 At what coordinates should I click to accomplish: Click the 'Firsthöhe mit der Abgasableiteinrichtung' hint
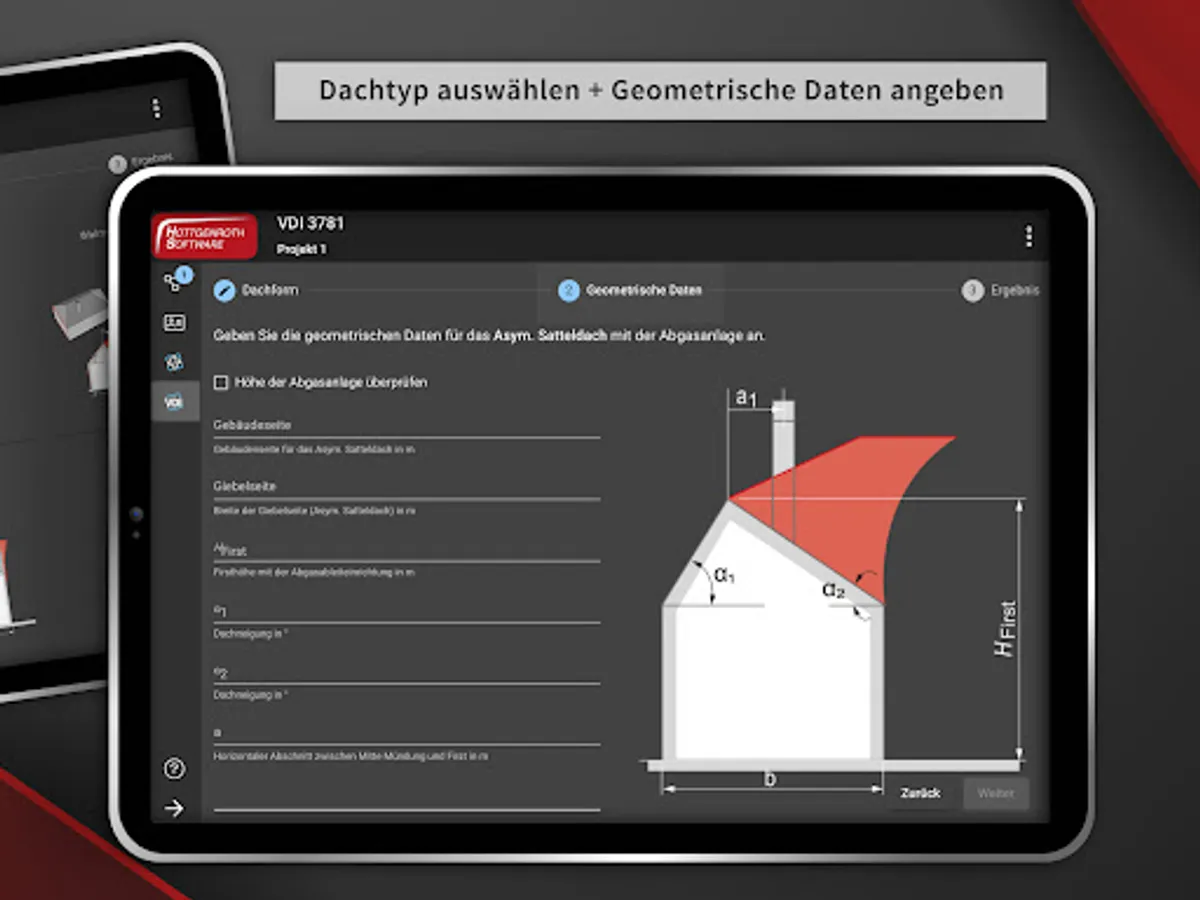314,573
